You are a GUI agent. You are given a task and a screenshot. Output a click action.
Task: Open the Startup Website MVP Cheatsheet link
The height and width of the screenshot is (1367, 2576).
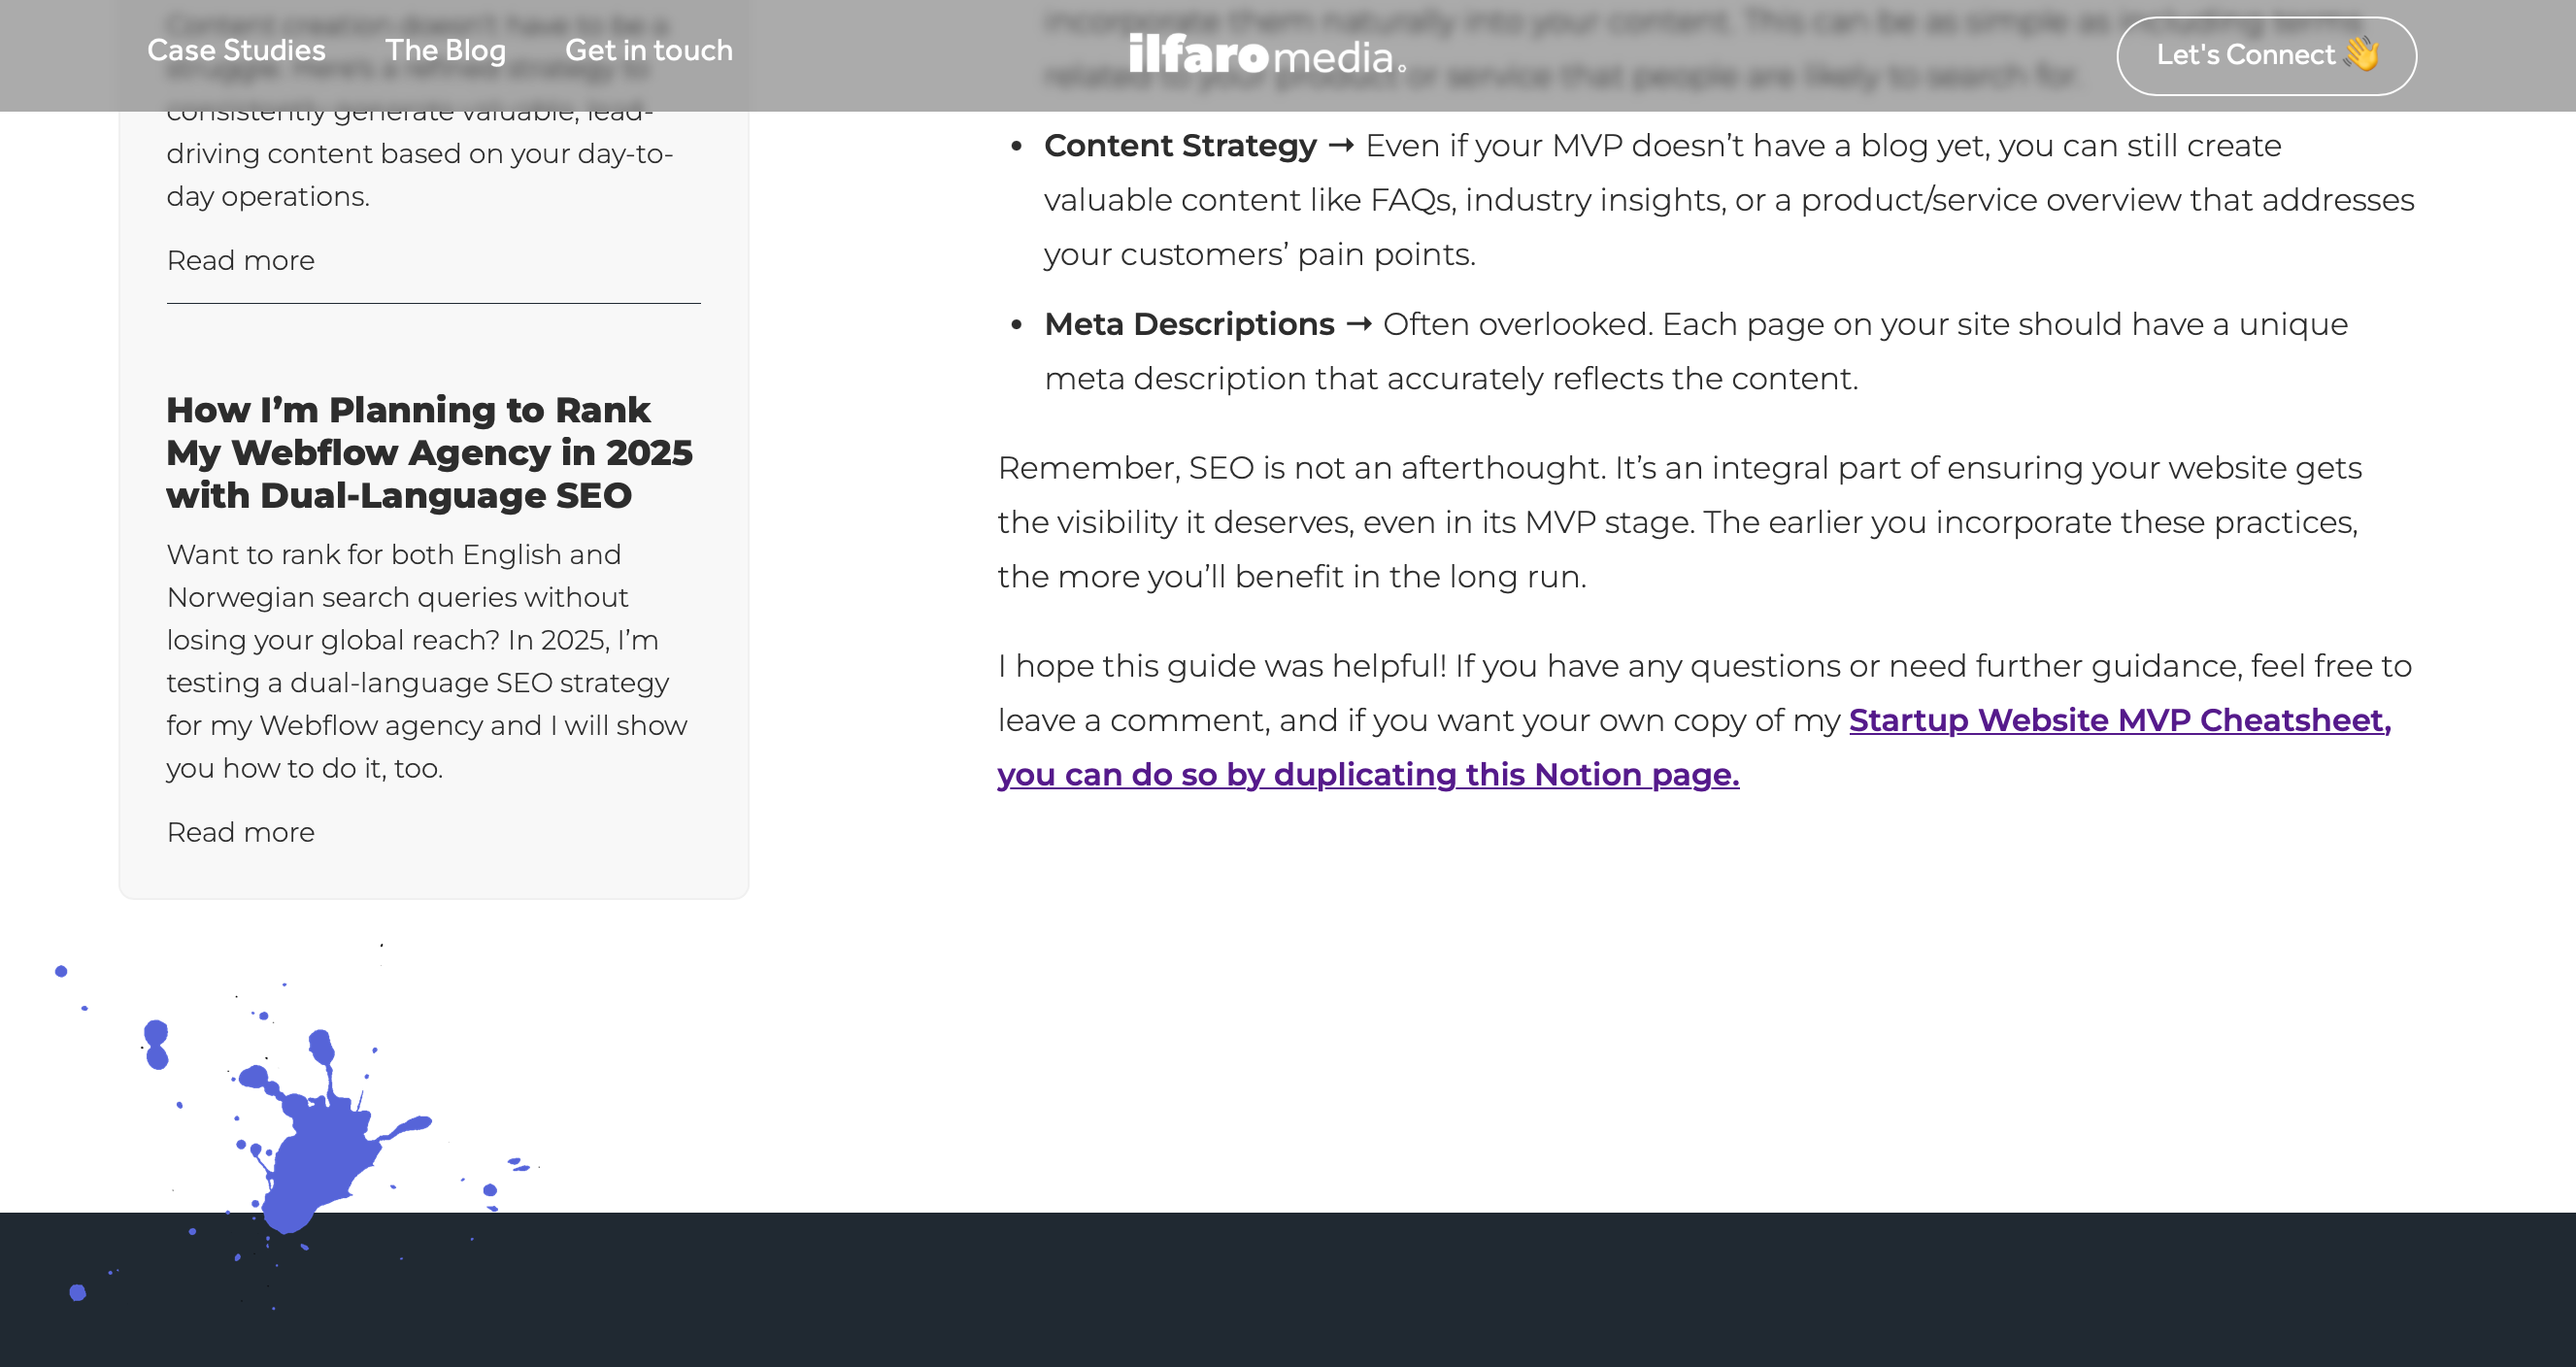(2118, 720)
